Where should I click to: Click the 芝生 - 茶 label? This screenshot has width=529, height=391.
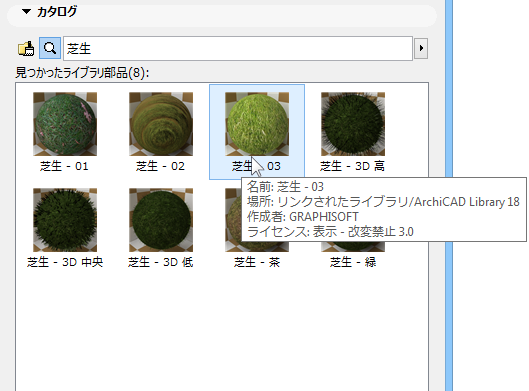(257, 262)
